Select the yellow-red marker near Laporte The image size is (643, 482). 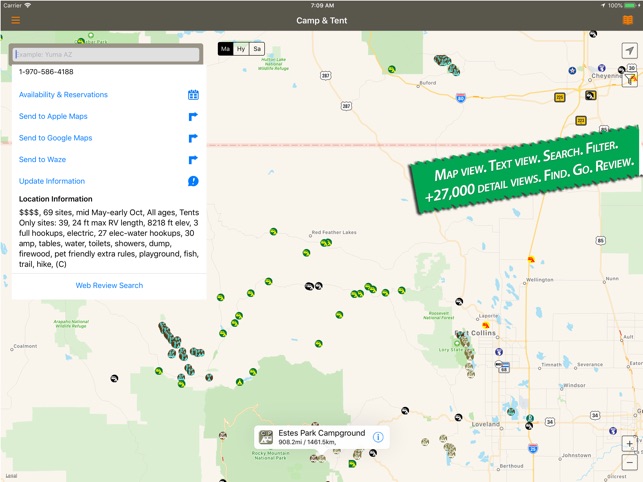[x=486, y=326]
